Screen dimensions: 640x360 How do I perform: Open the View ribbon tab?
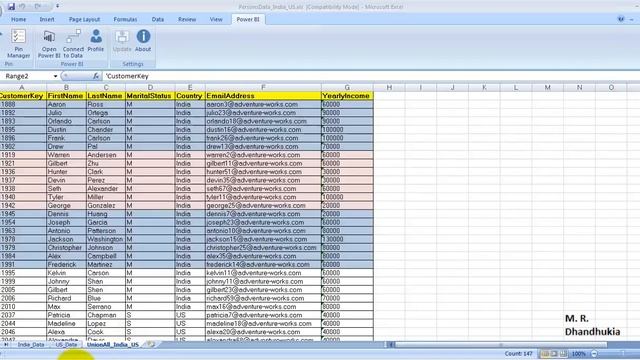coord(216,19)
